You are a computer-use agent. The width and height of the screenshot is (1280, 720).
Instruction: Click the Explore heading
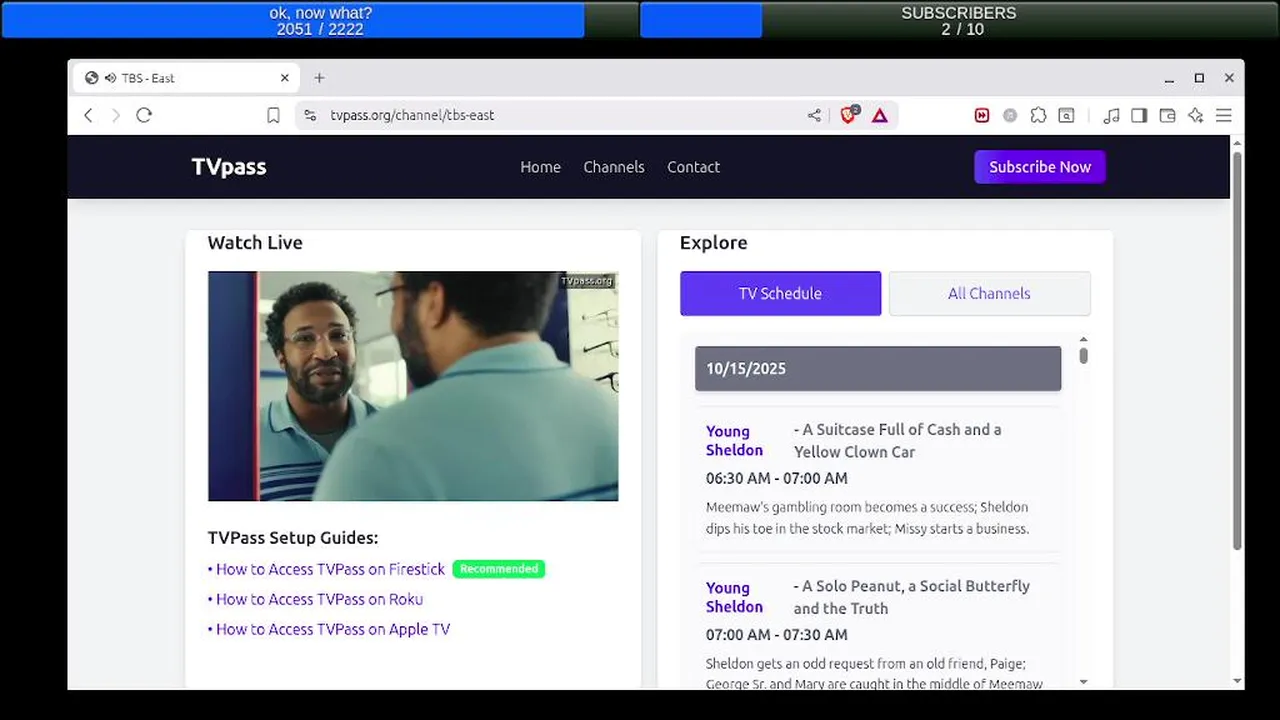point(713,242)
